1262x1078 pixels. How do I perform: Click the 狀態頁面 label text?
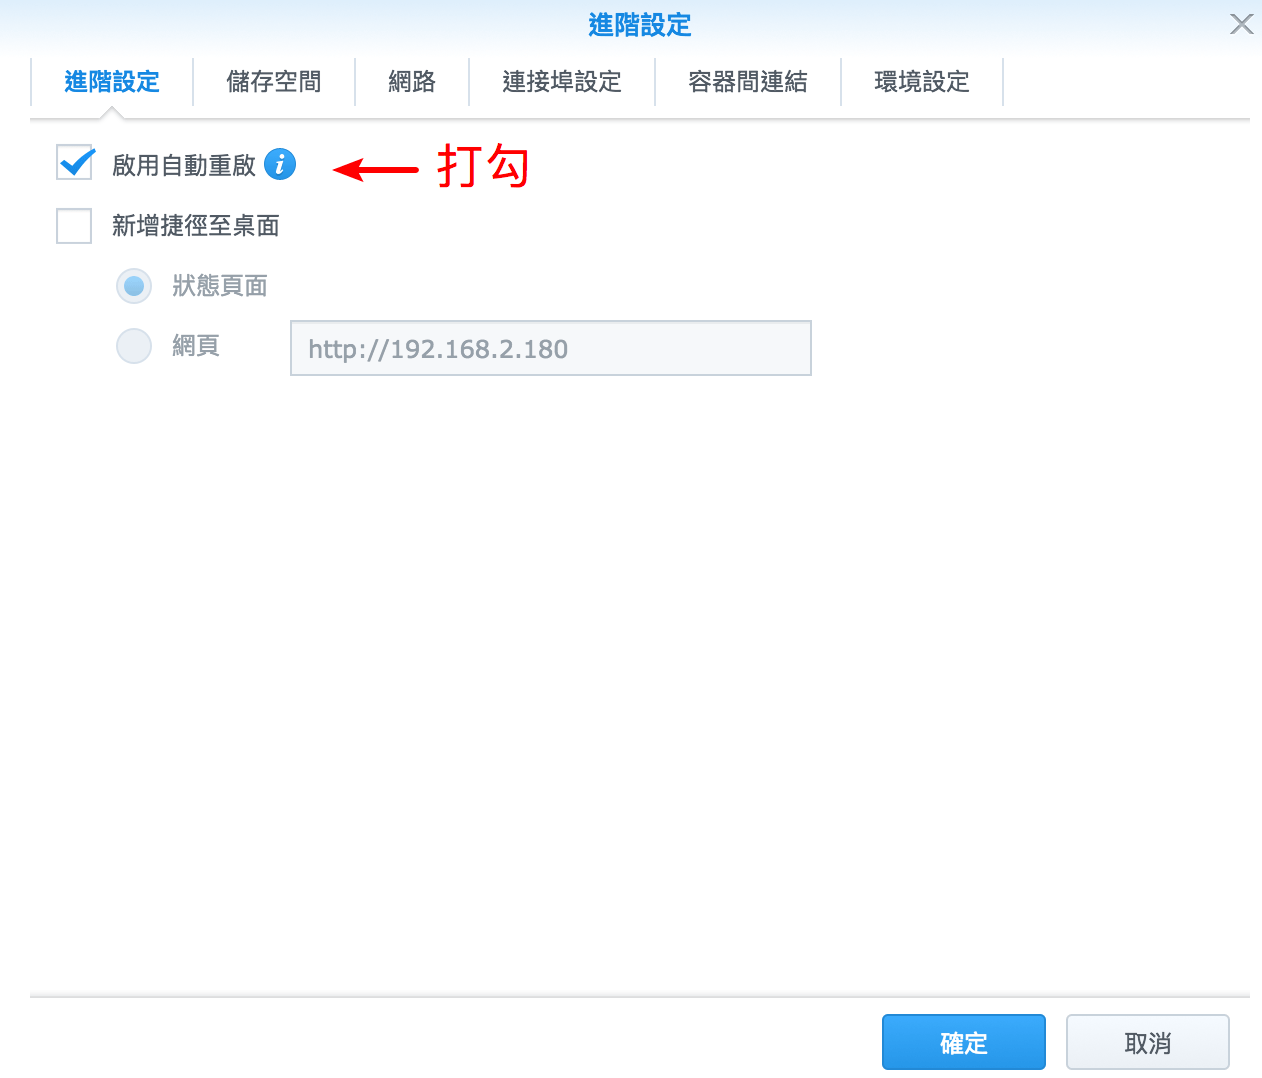219,286
